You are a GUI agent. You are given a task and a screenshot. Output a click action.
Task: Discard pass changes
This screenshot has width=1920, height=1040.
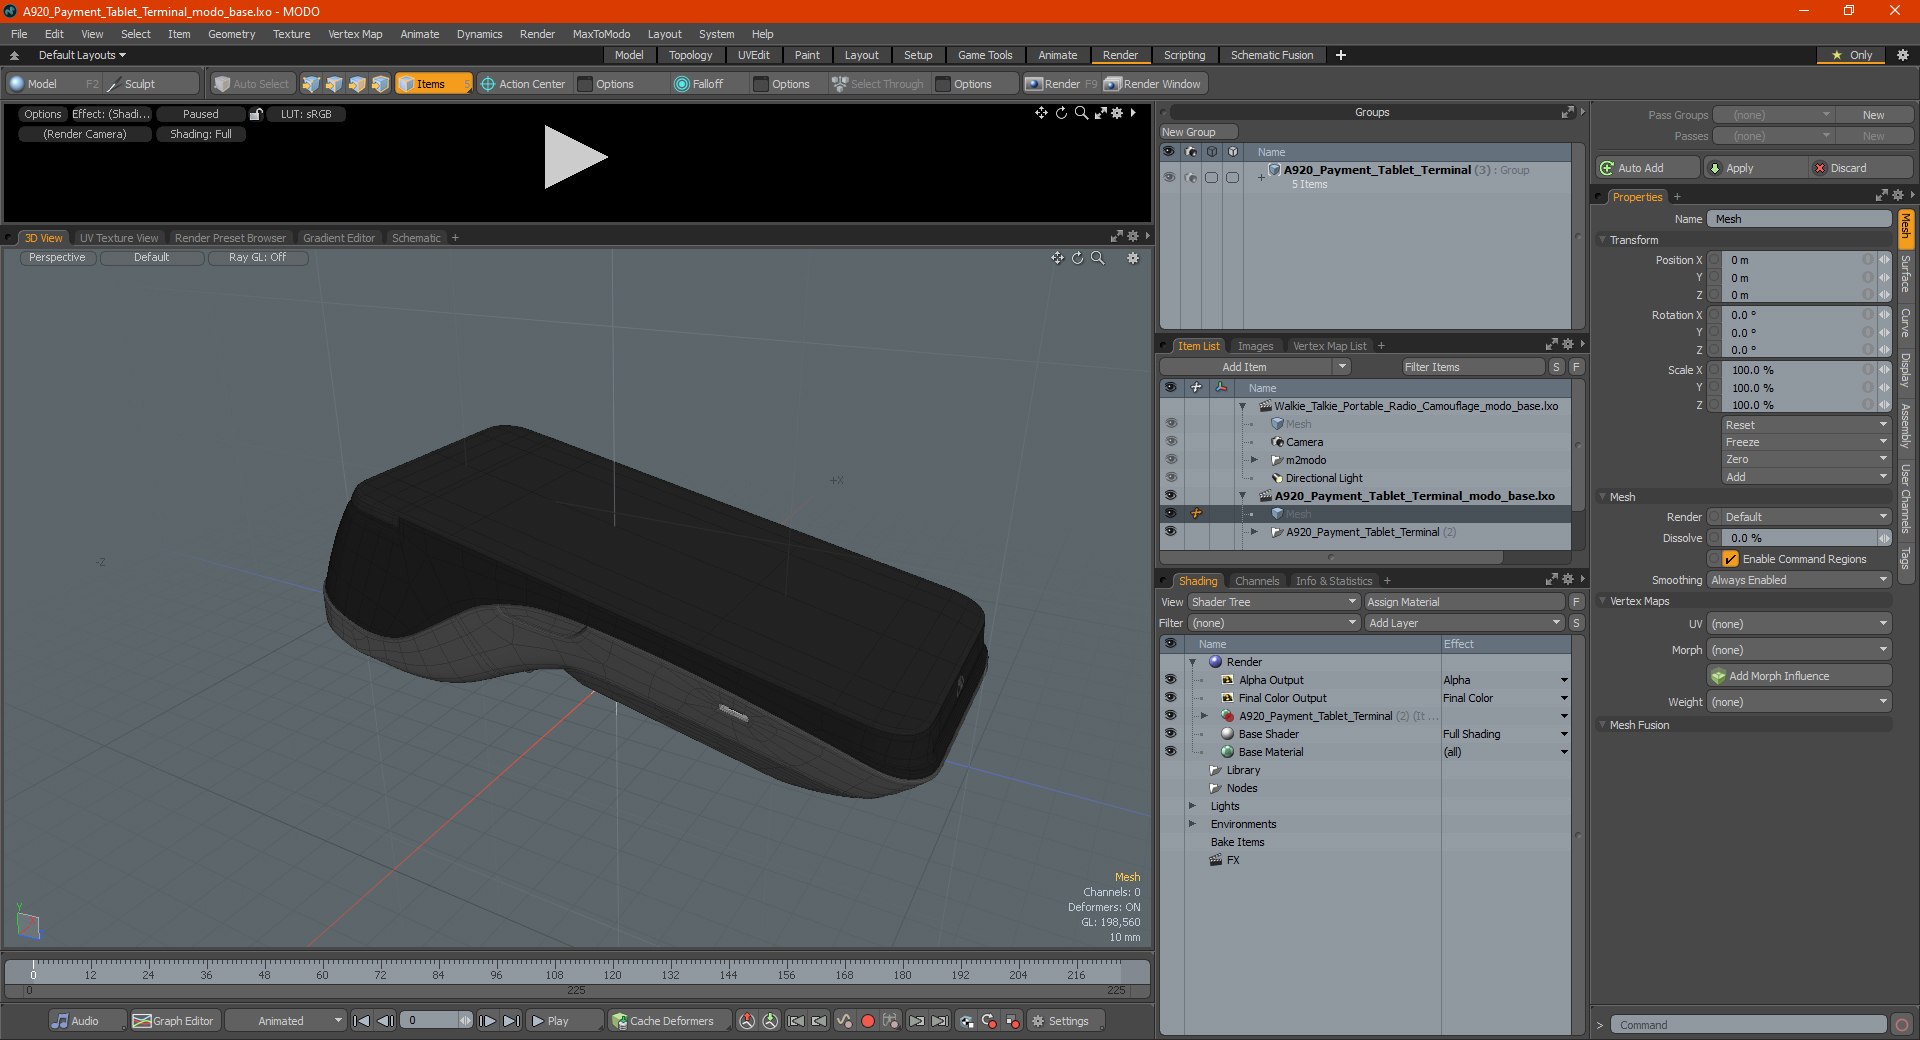coord(1861,168)
